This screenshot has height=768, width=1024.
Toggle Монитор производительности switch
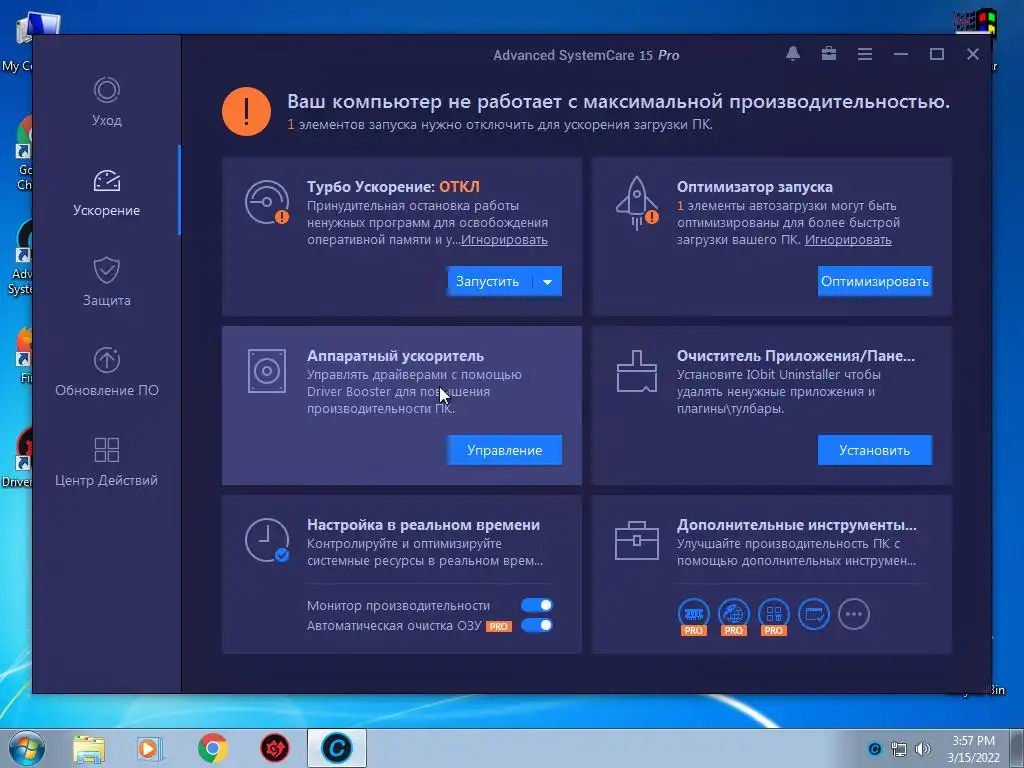coord(537,605)
